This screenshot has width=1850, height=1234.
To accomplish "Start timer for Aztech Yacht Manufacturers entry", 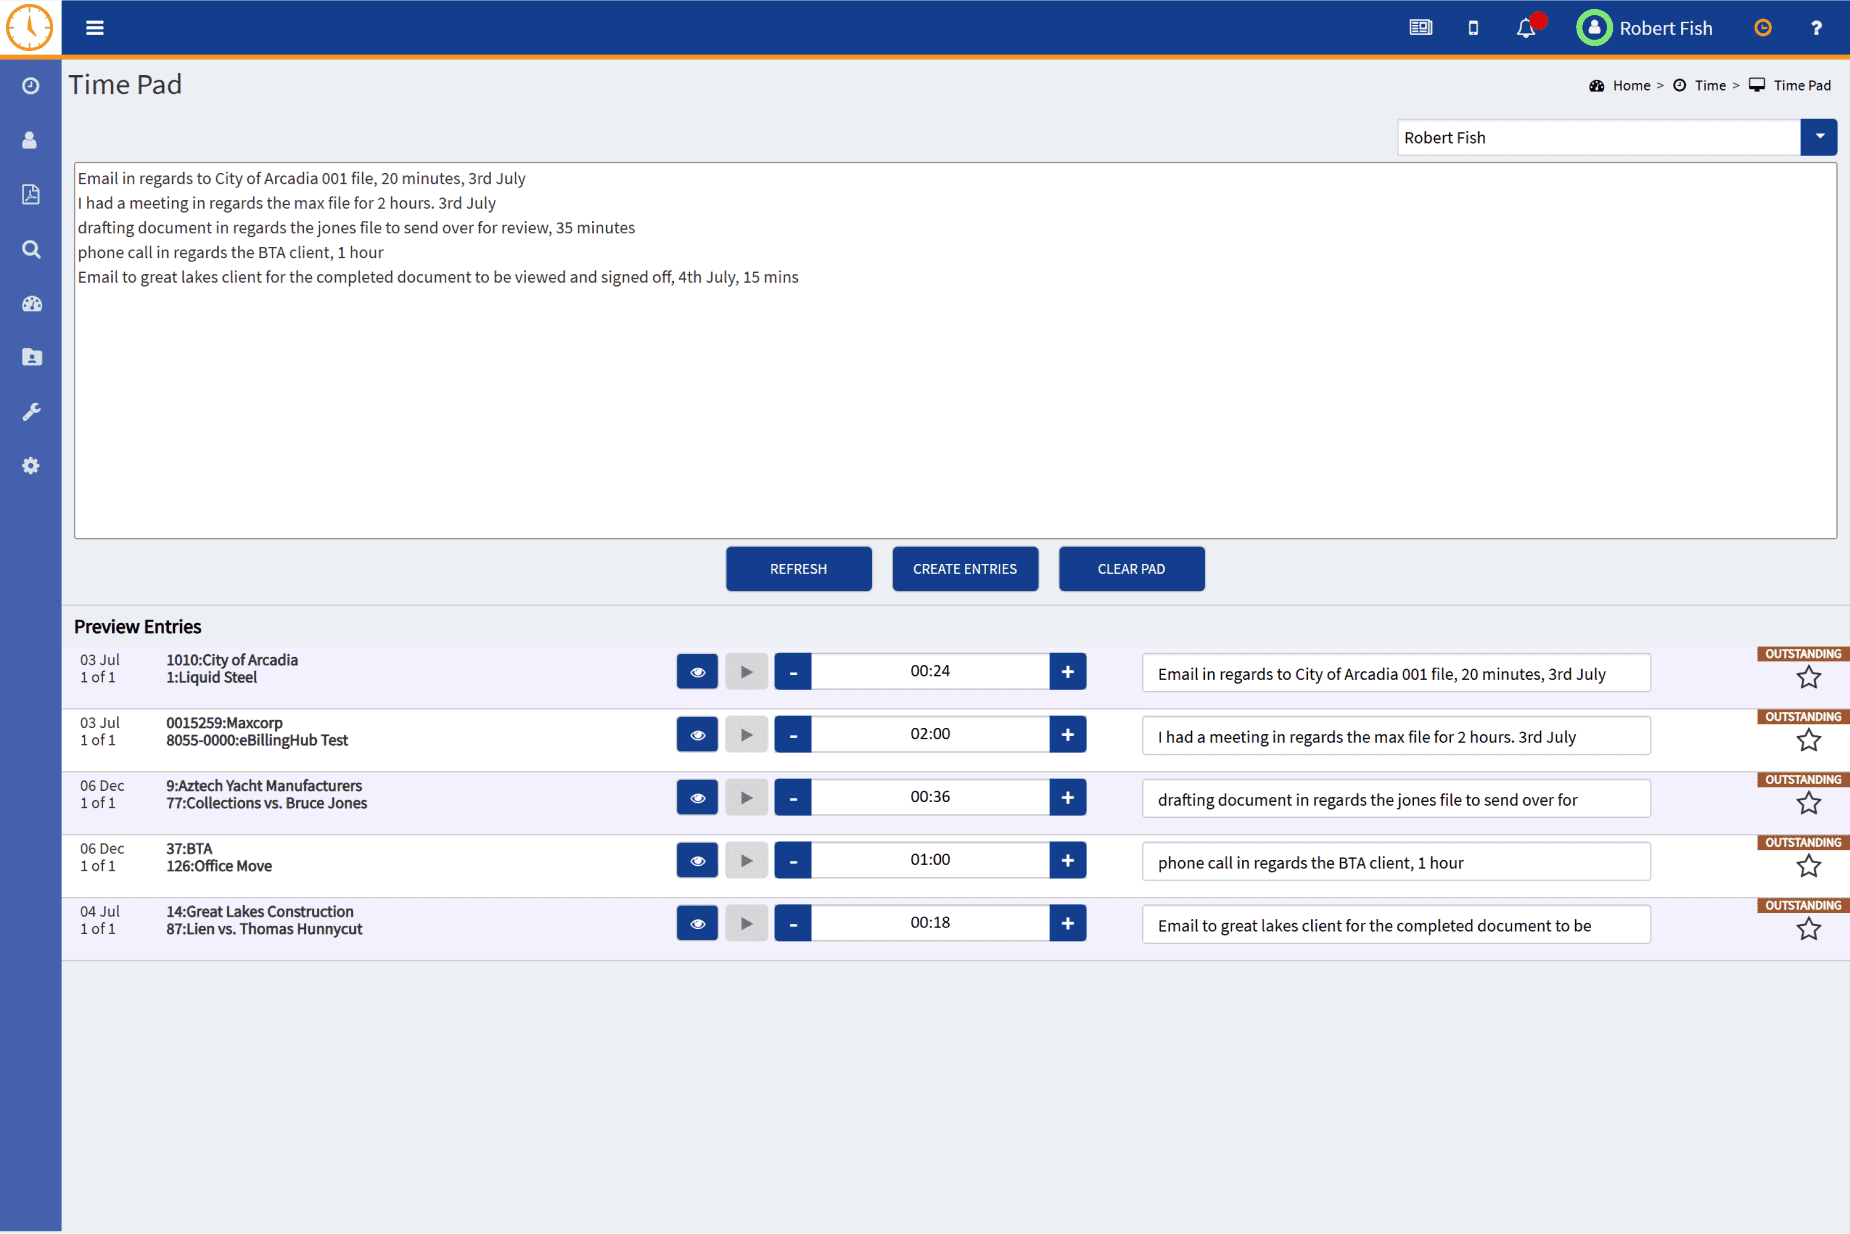I will pos(746,798).
